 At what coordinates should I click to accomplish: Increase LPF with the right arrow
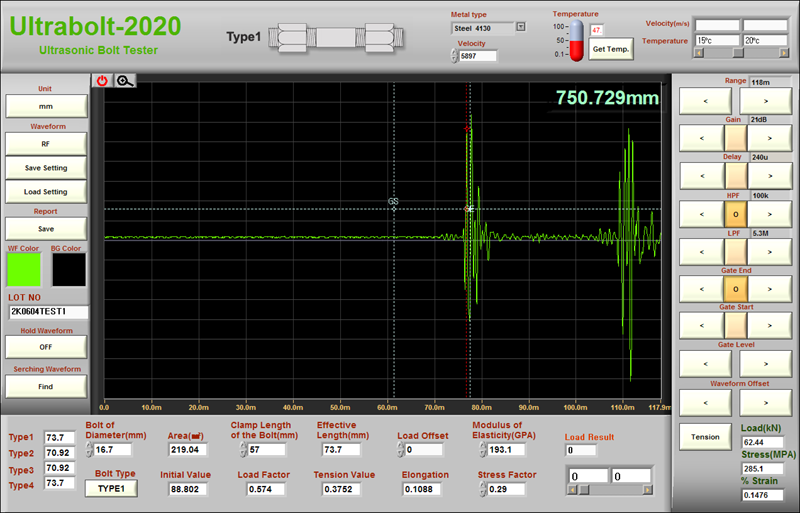click(x=769, y=252)
